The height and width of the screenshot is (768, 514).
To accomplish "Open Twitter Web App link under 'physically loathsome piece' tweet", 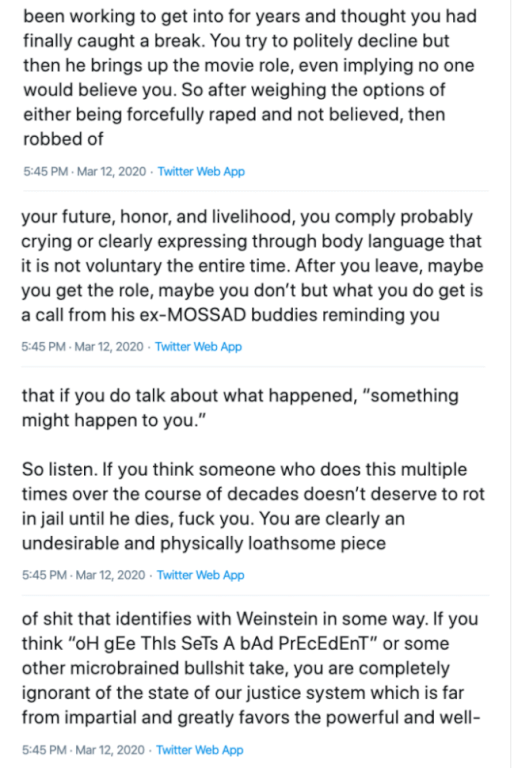I will 200,575.
